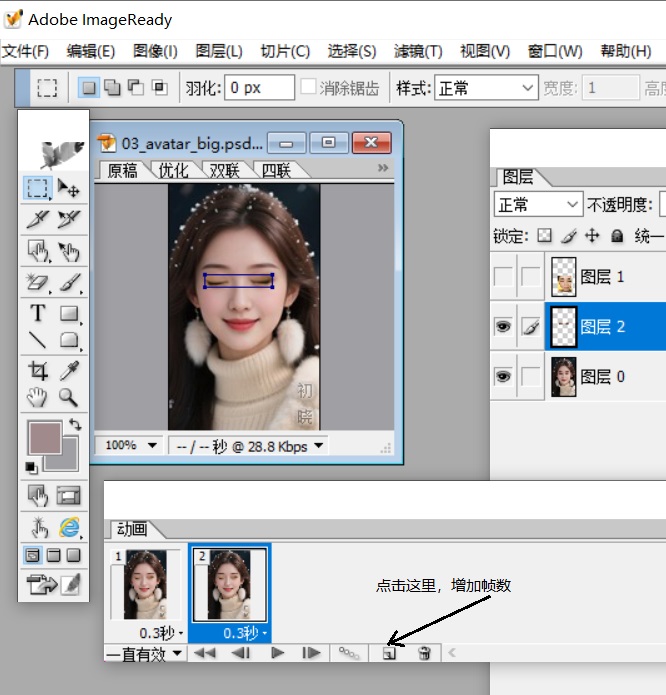The height and width of the screenshot is (695, 666).
Task: Toggle the 消除锯齿 anti-alias checkbox
Action: [309, 88]
